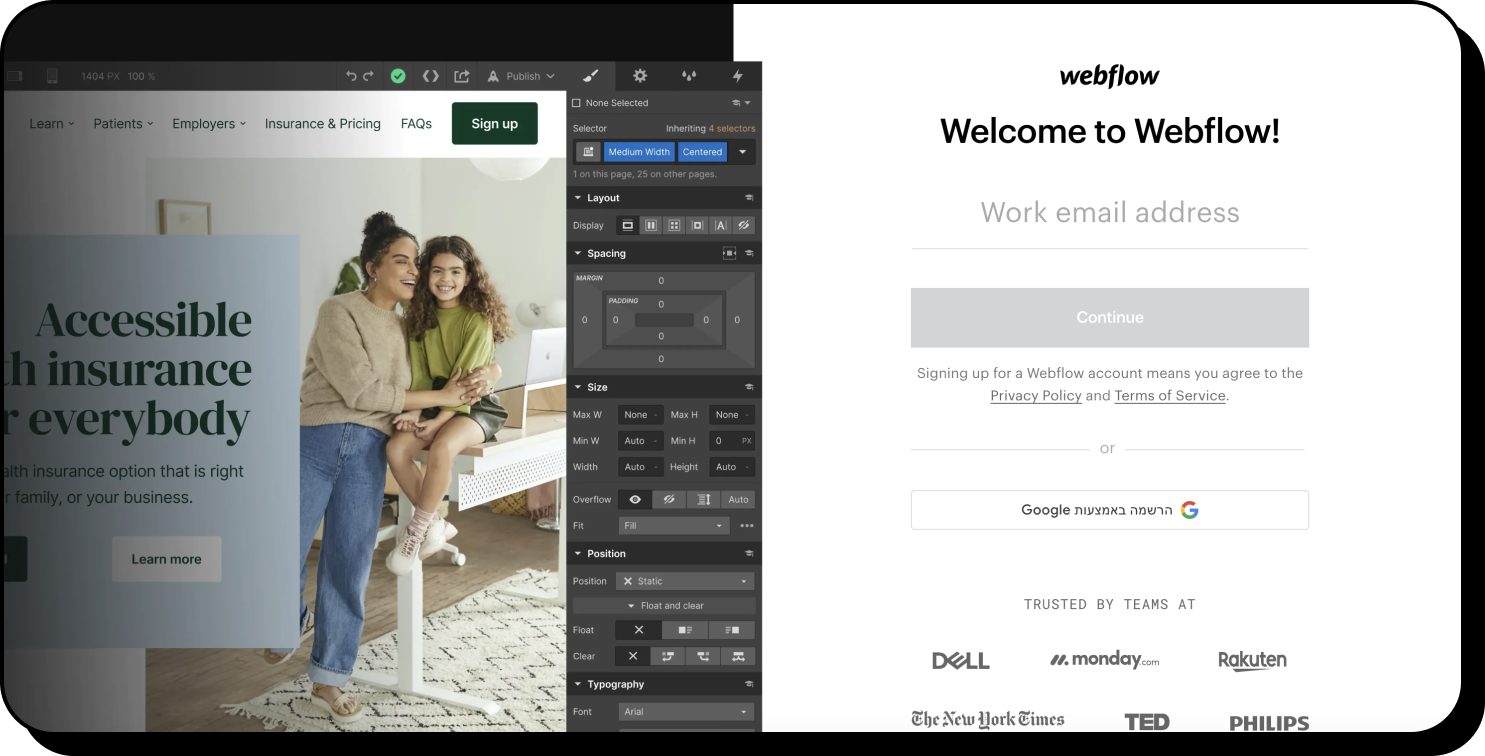Screen dimensions: 1485x756
Task: Click graduation cap icon in Layout header
Action: click(x=749, y=198)
